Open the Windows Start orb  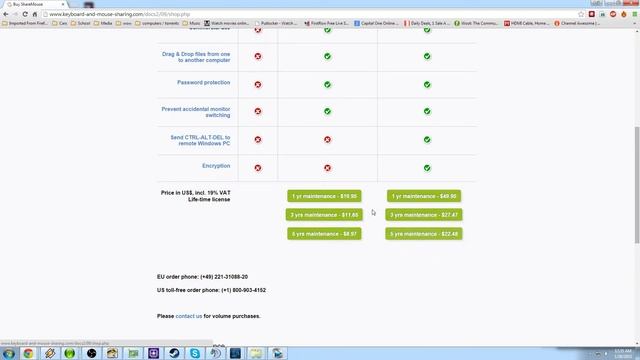9,353
